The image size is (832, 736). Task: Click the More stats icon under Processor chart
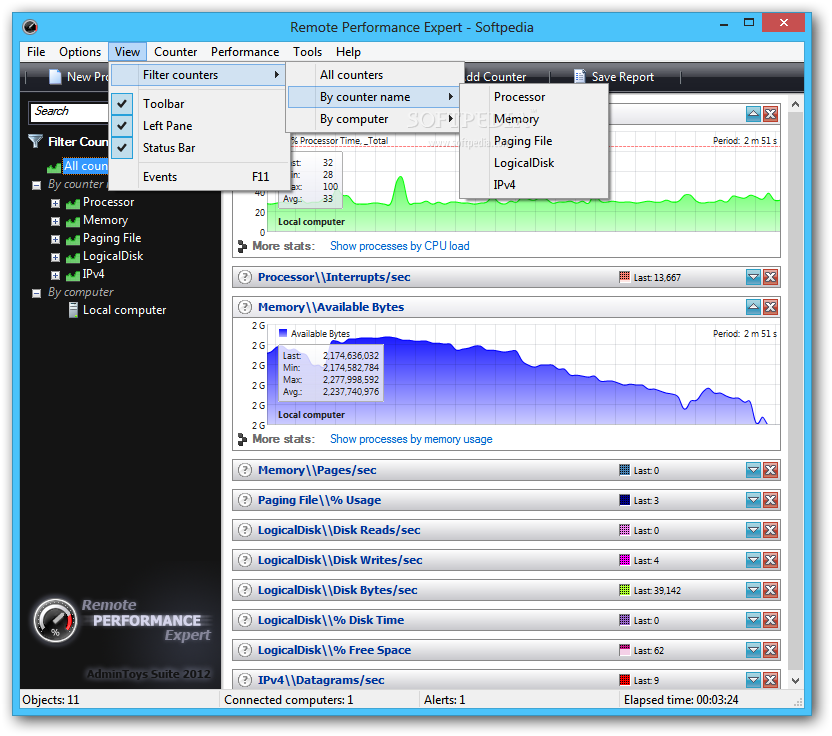click(242, 246)
